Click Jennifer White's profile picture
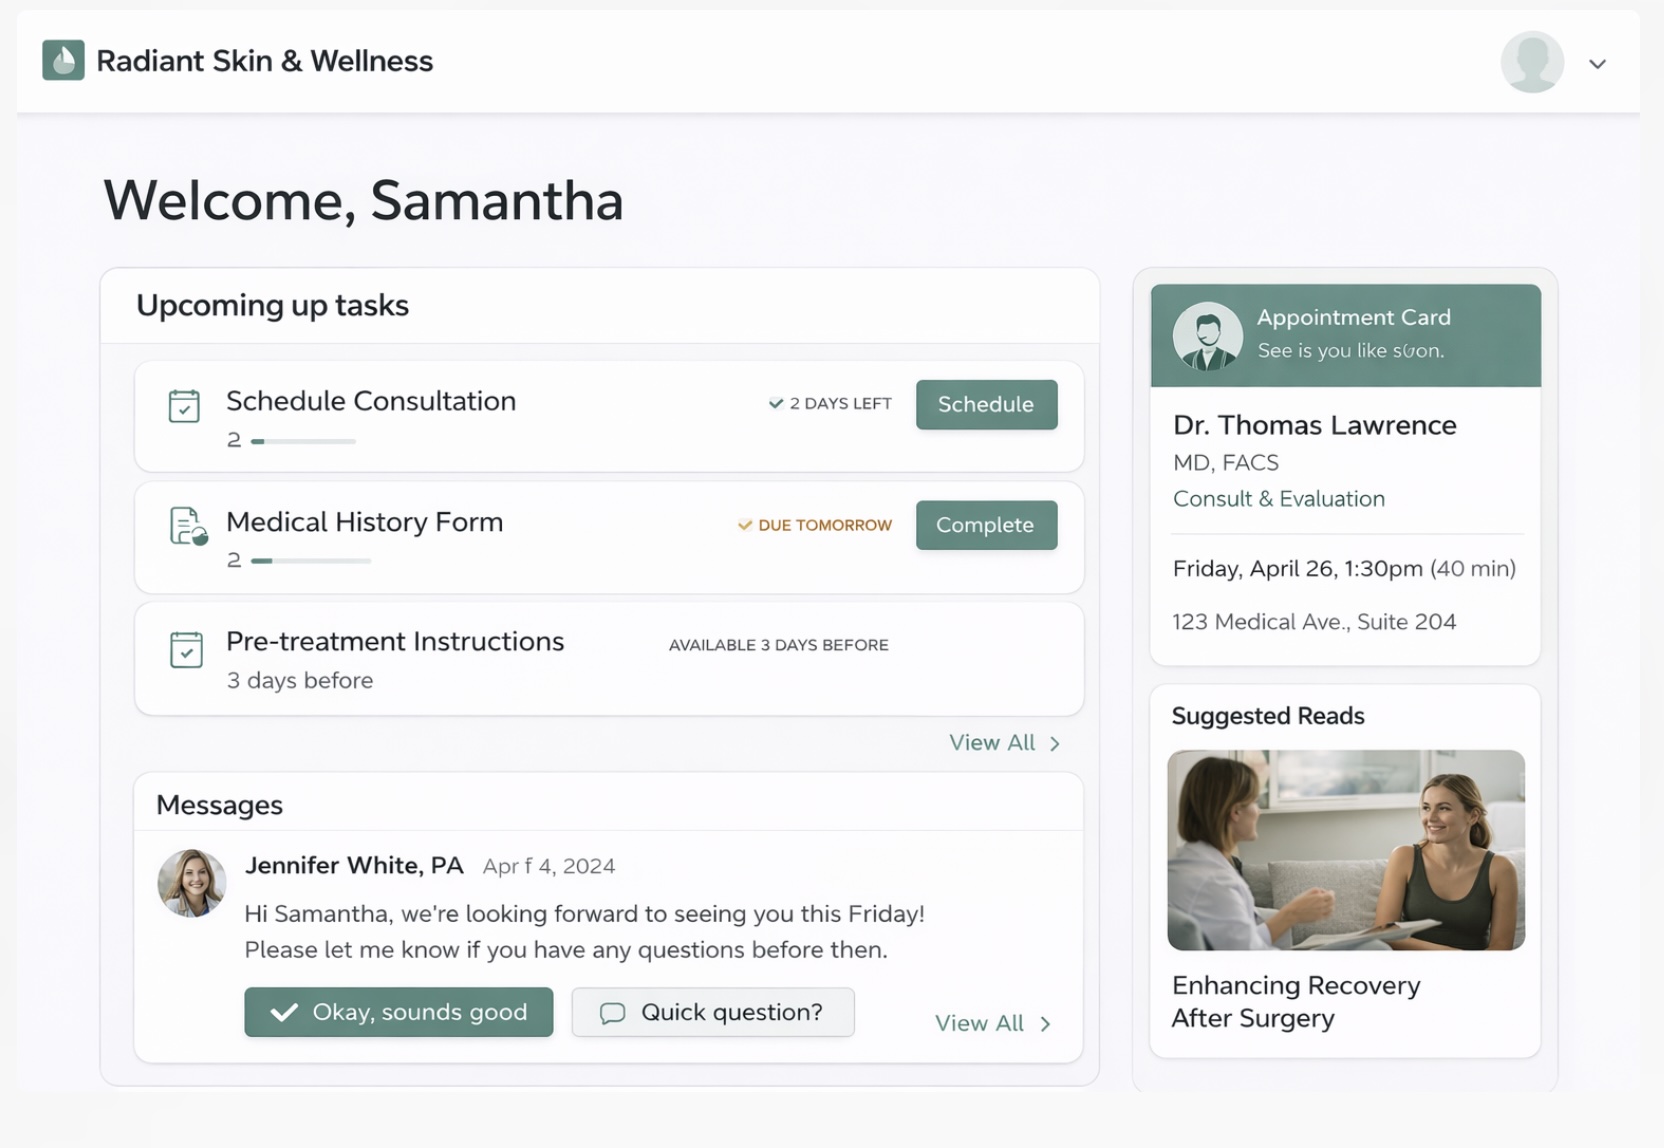The image size is (1664, 1148). 191,884
